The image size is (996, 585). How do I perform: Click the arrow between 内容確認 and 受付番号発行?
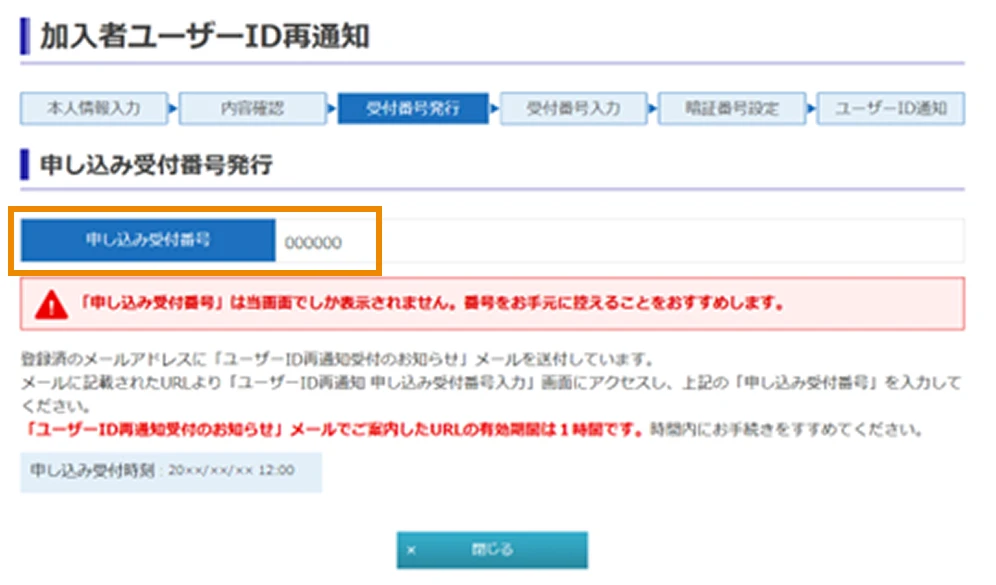pos(331,109)
